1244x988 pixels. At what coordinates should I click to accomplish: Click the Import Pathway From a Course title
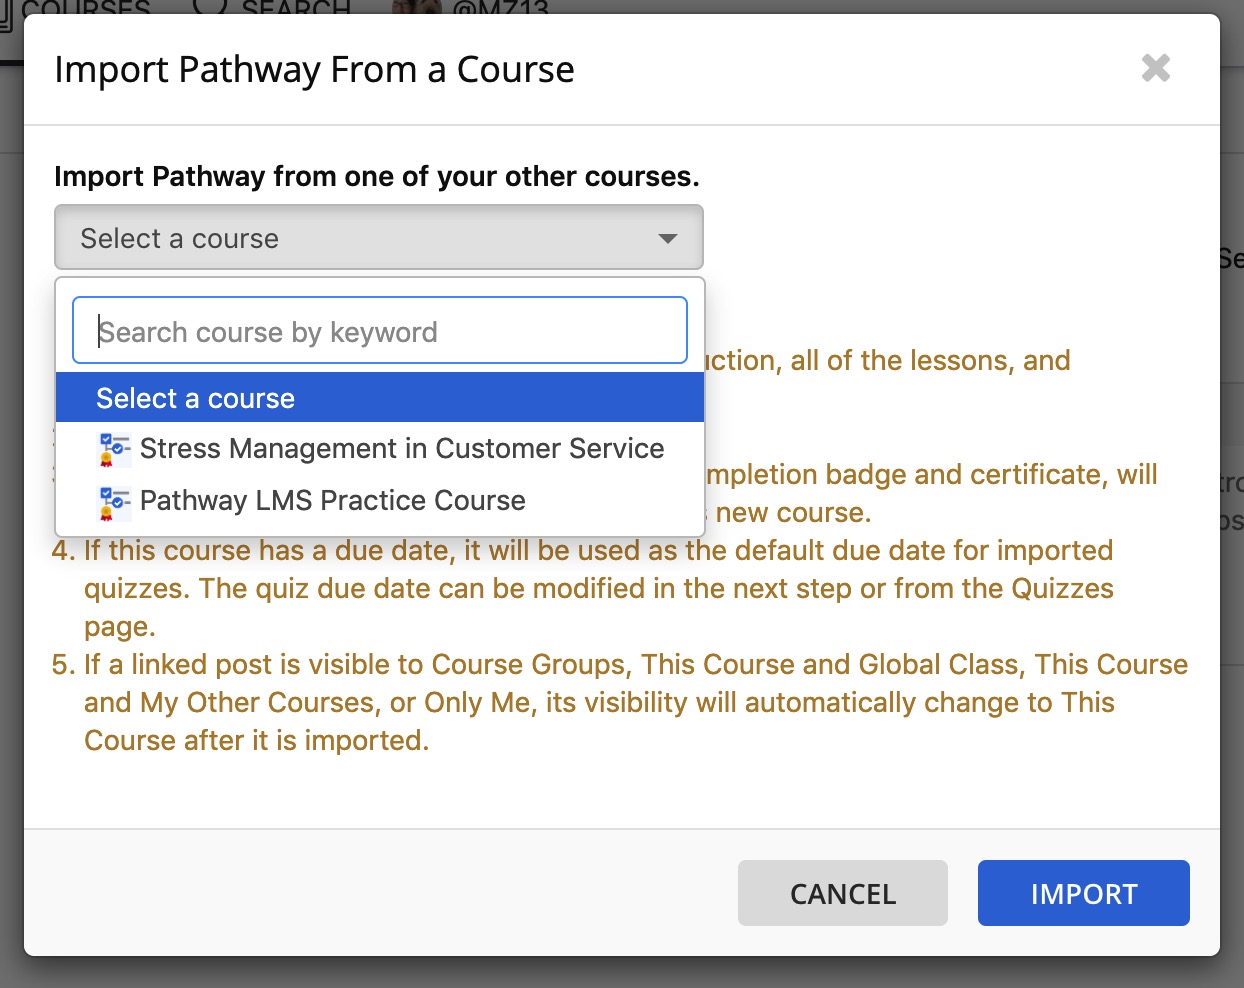[x=314, y=70]
